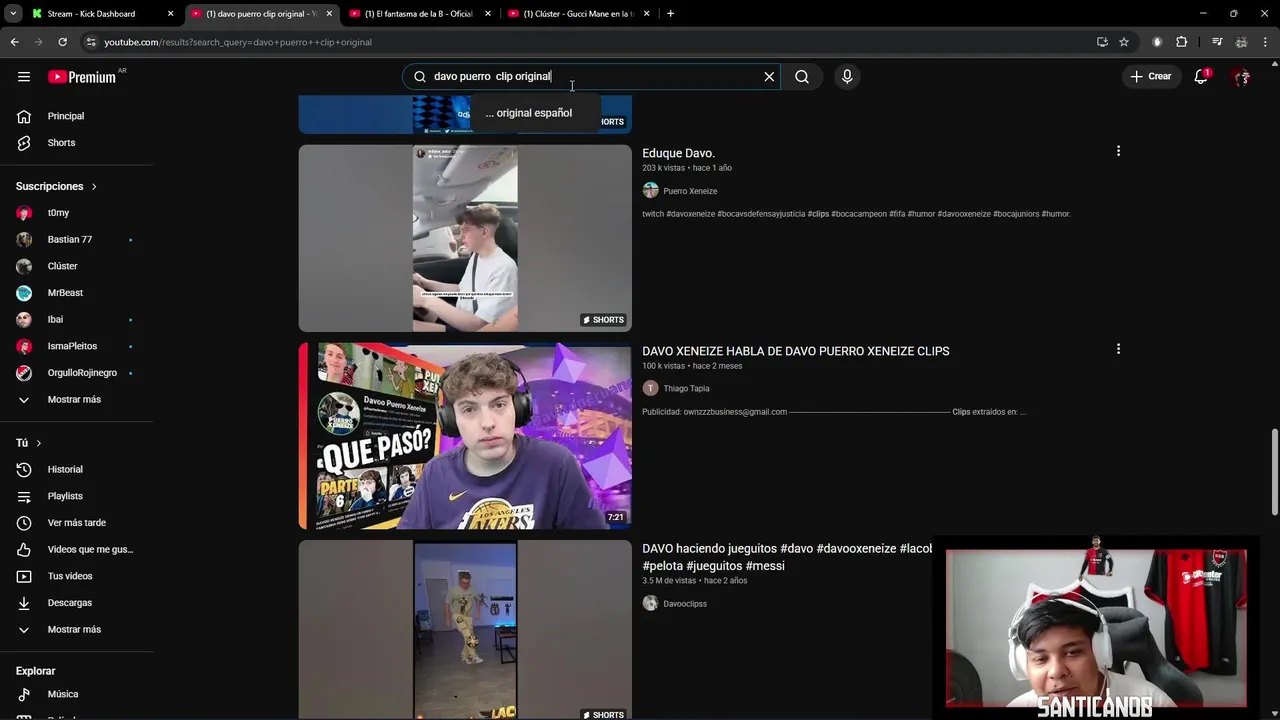The height and width of the screenshot is (720, 1280).
Task: Open QUE PASÓ 7:21 video thumbnail
Action: click(x=465, y=436)
